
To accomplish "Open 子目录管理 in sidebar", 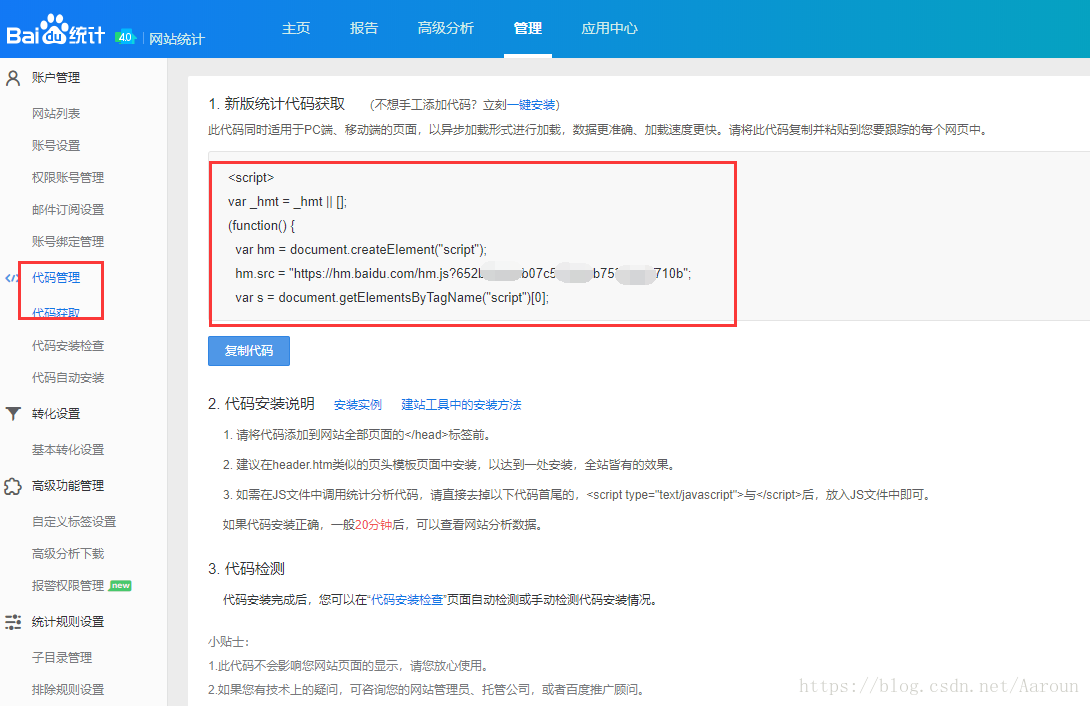I will point(62,657).
